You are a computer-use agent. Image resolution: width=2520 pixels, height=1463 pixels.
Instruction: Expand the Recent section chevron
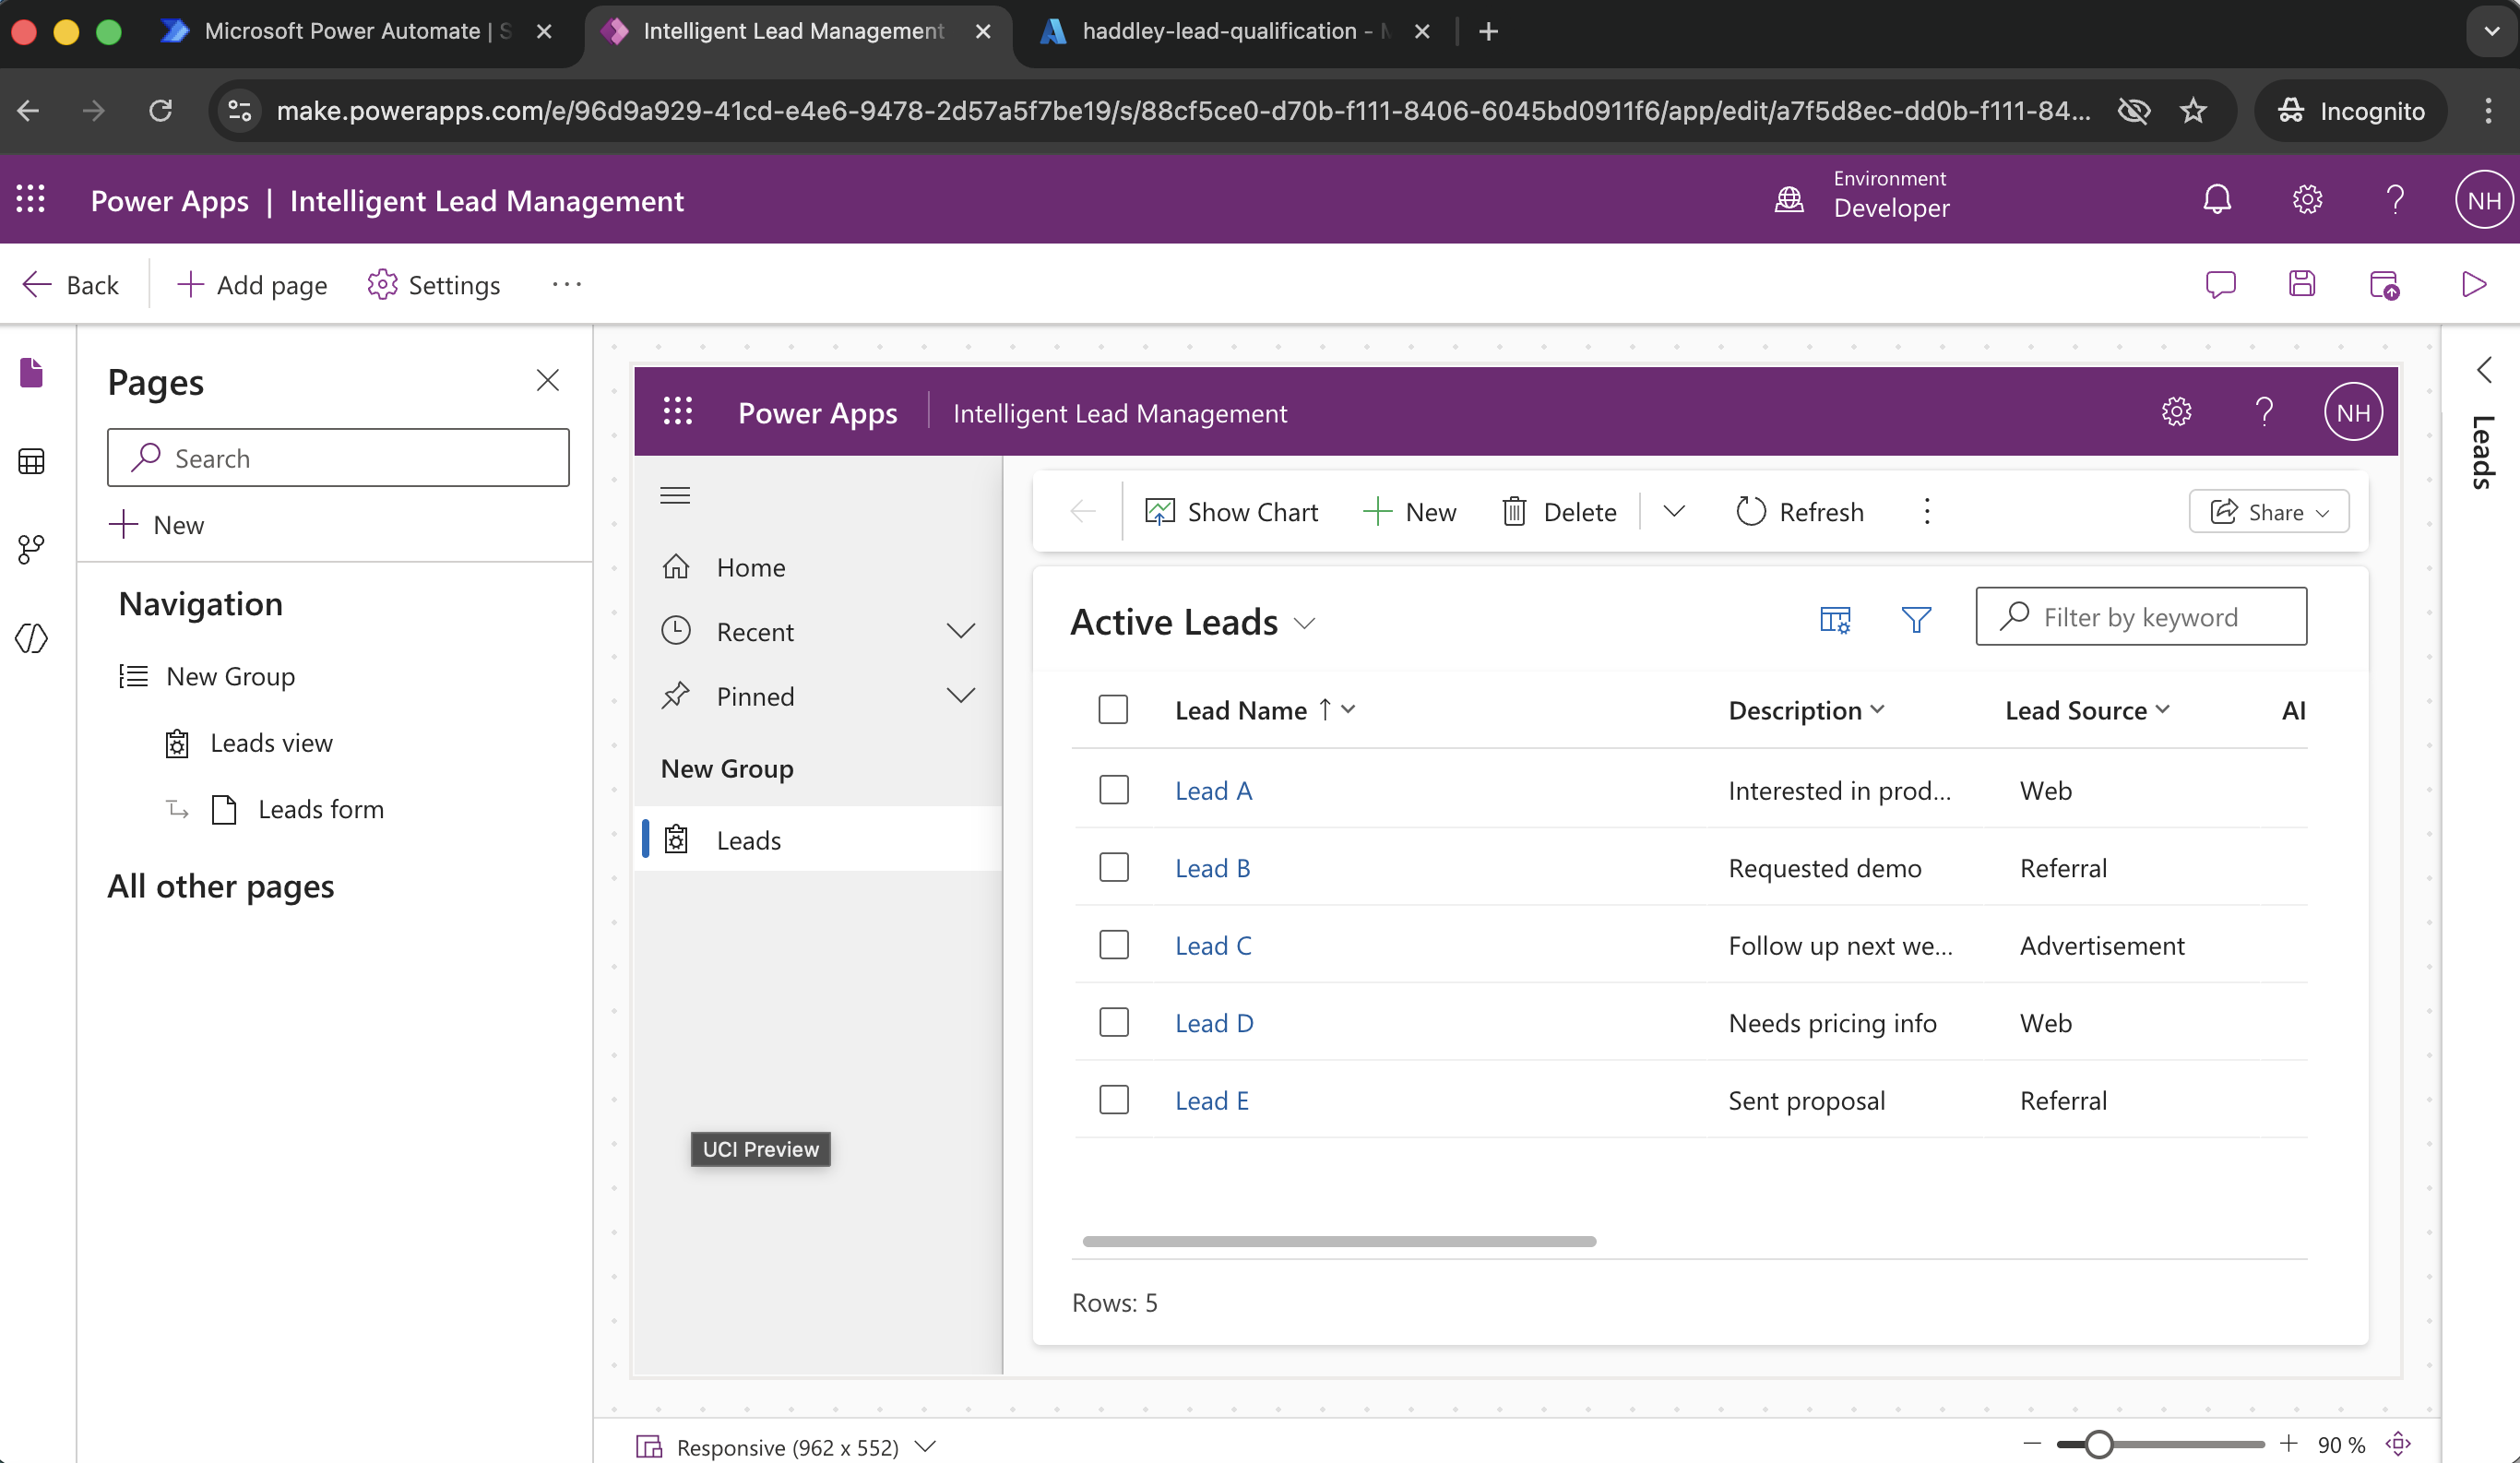click(960, 631)
